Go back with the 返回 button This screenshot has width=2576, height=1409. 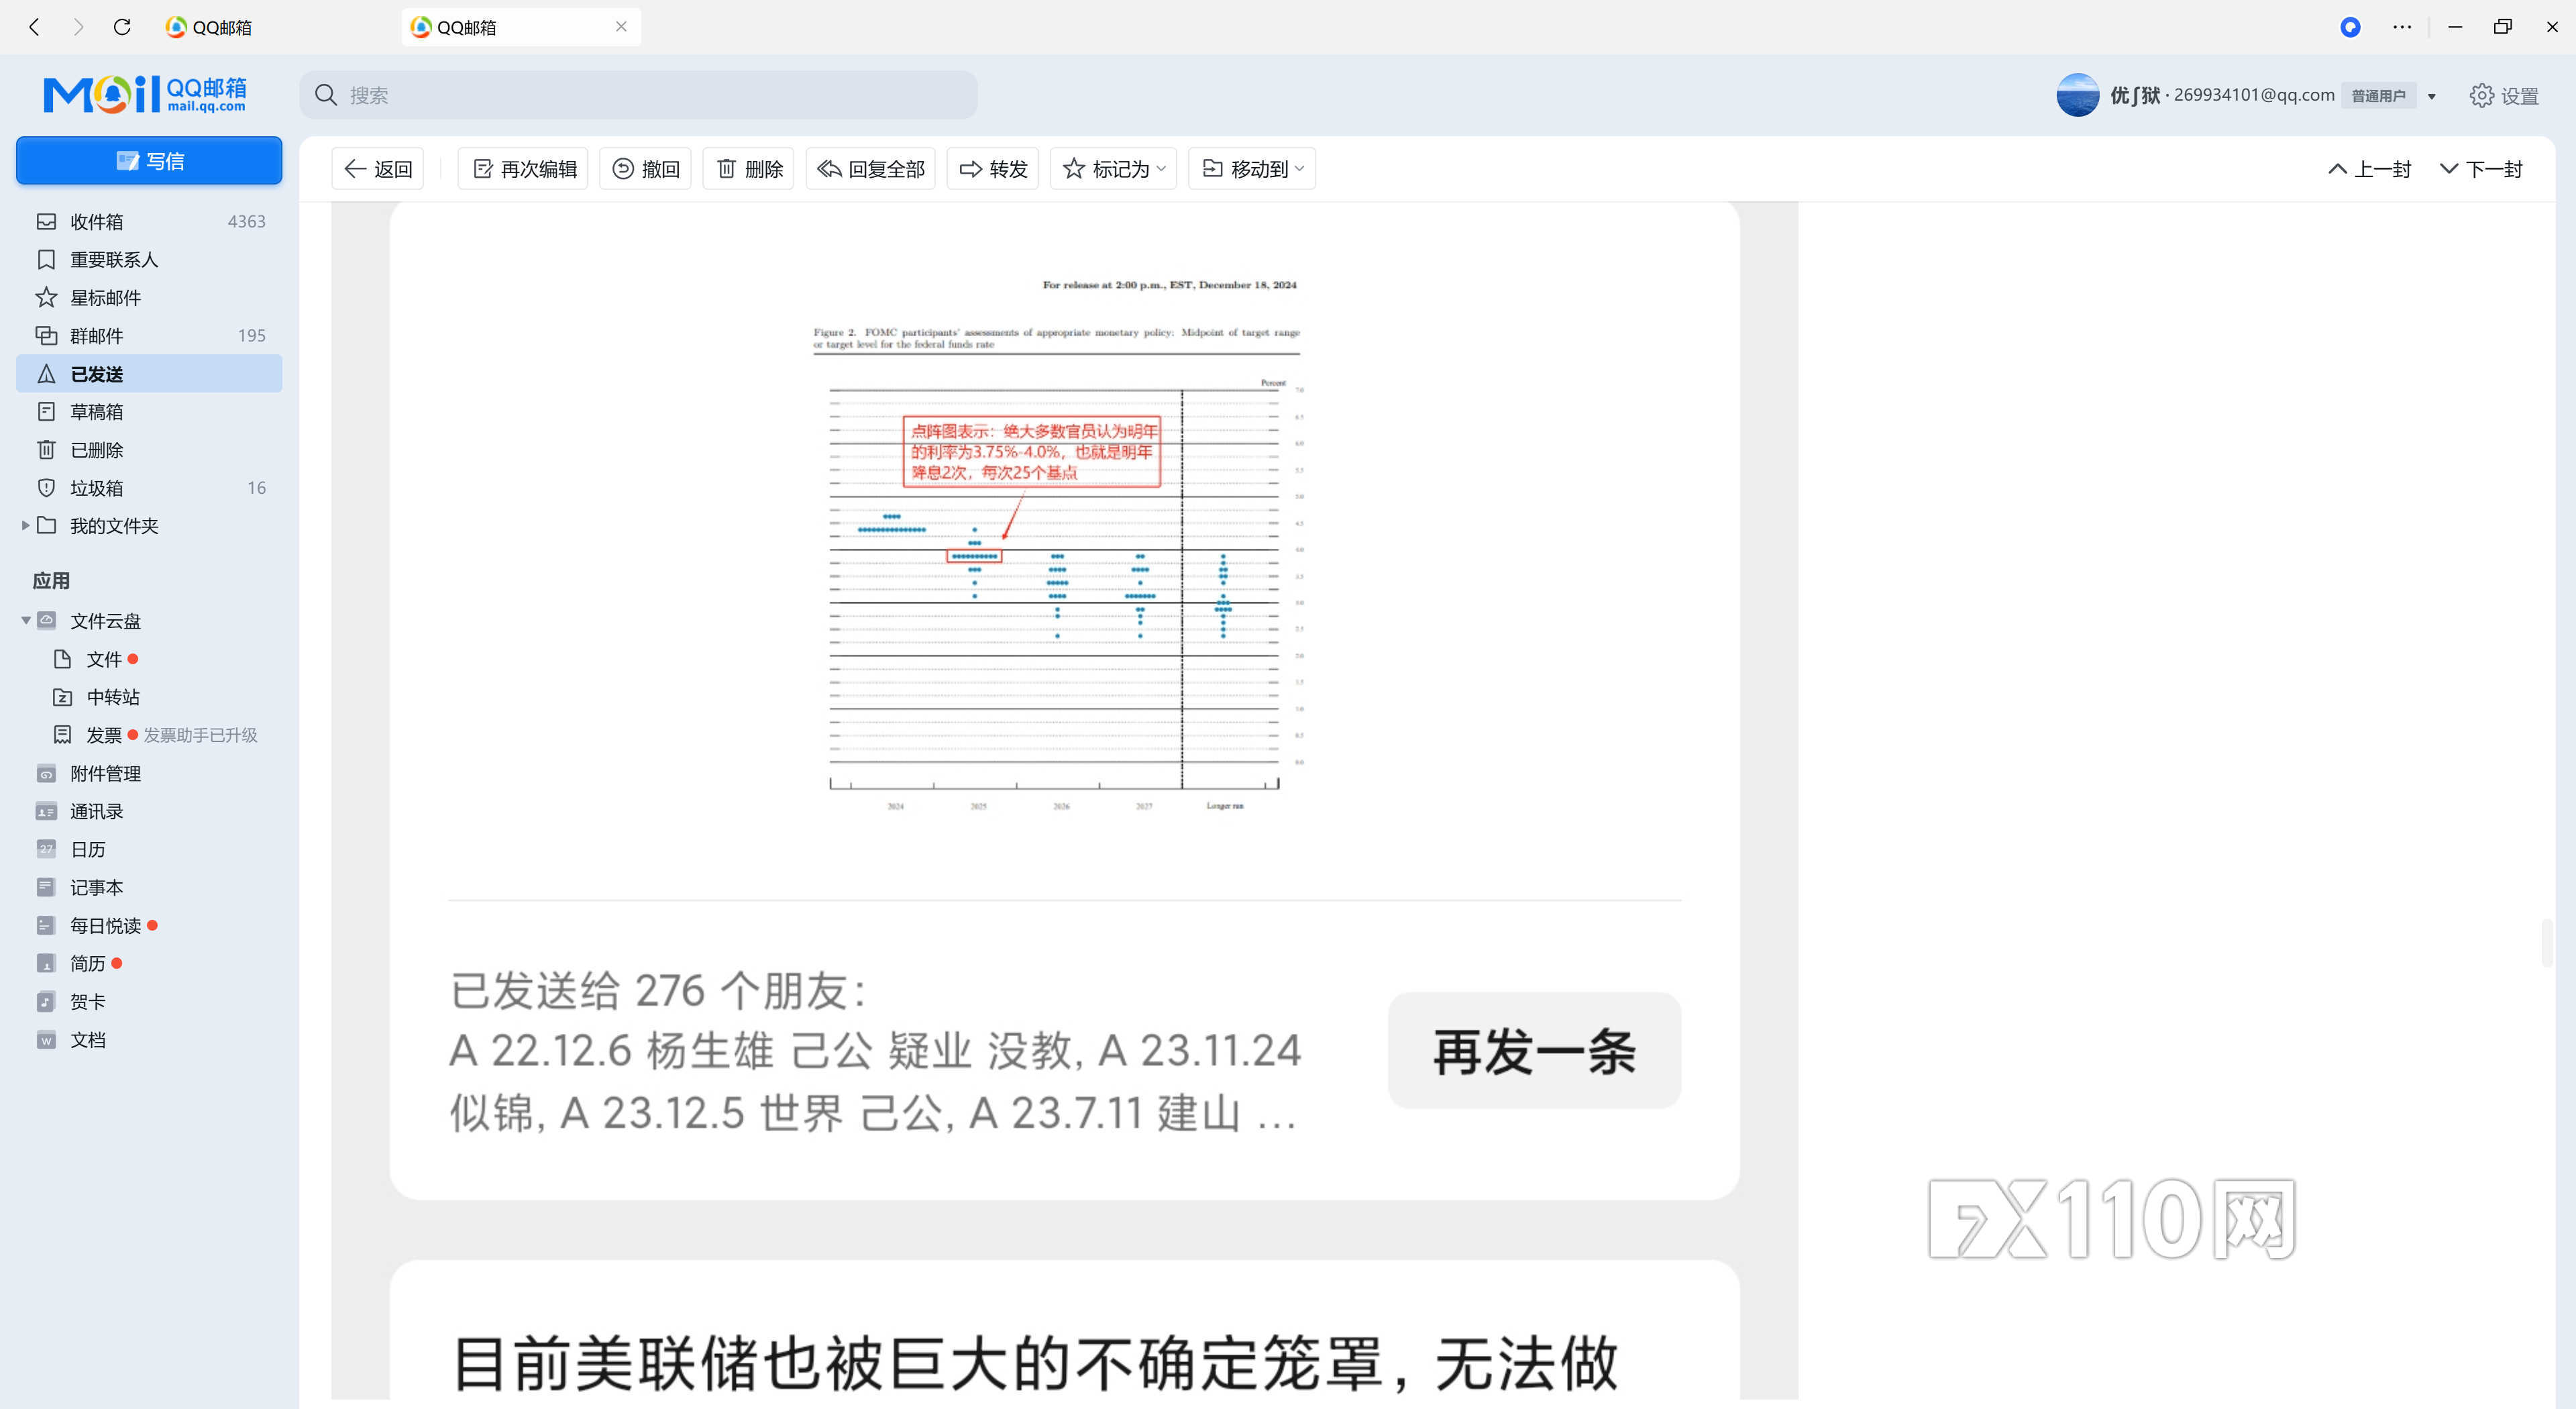pyautogui.click(x=378, y=169)
